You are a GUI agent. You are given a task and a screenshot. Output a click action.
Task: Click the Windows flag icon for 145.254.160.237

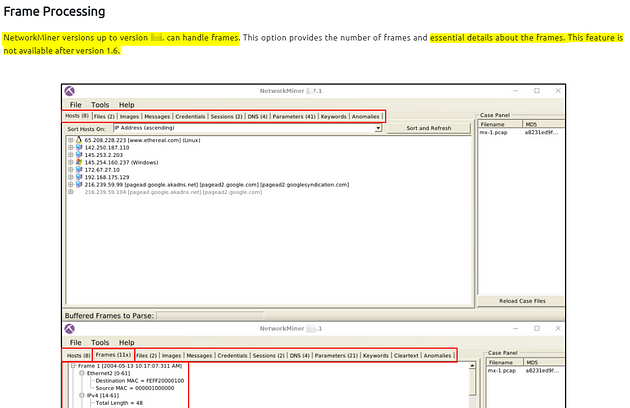(79, 162)
